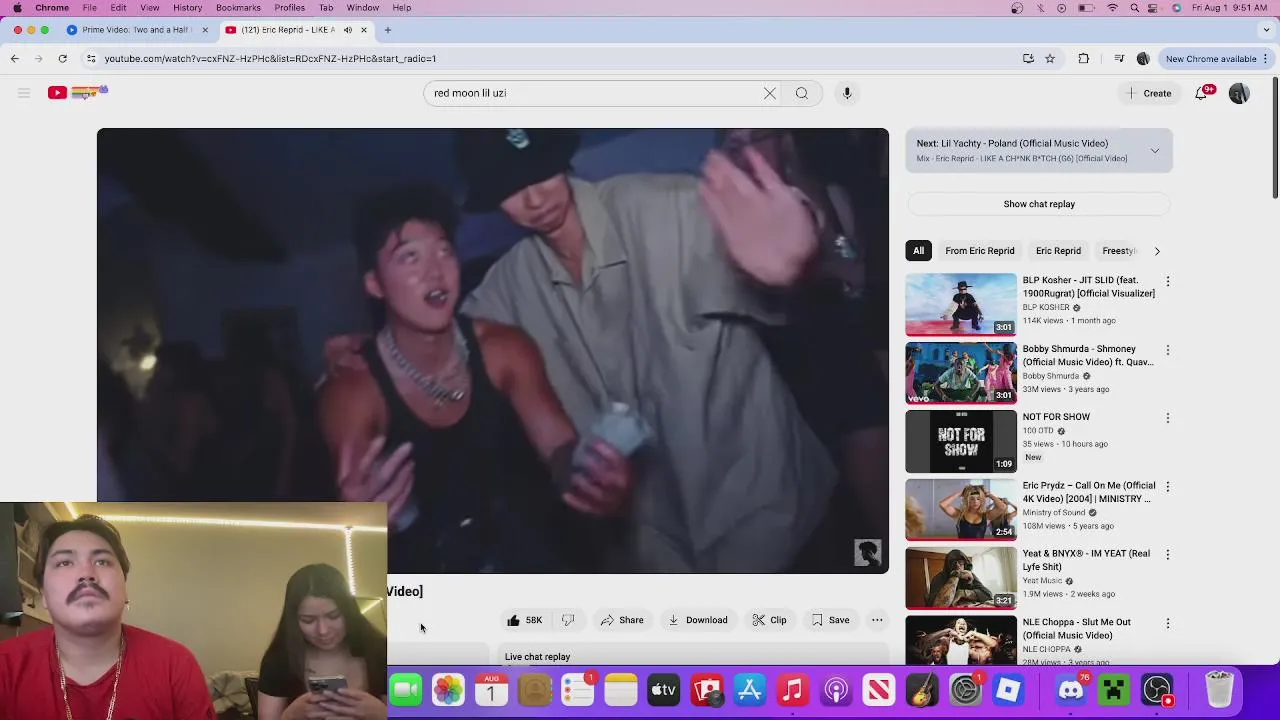
Task: Open Roblox from the dock
Action: tap(1008, 690)
